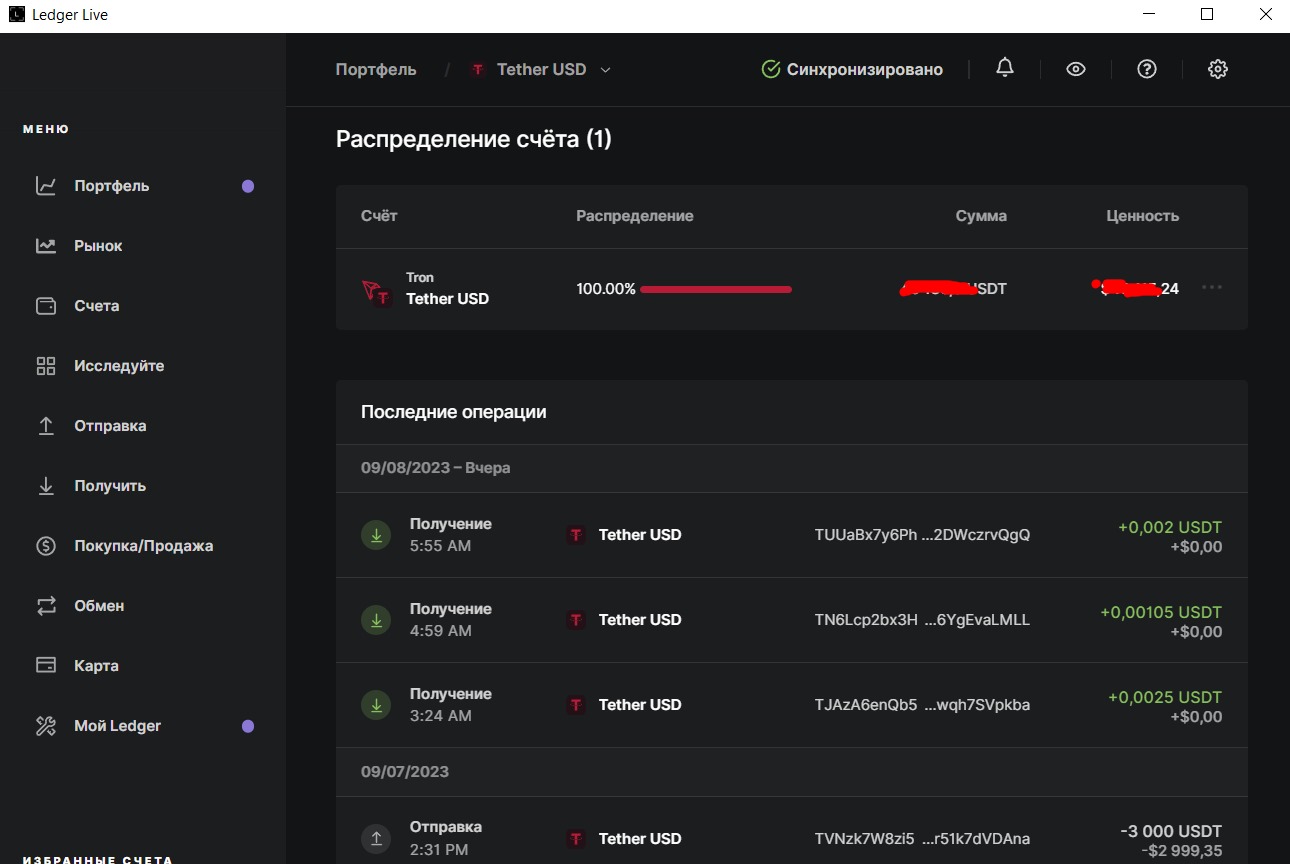Click the receive icon of the 5:55 AM operation

pos(376,535)
